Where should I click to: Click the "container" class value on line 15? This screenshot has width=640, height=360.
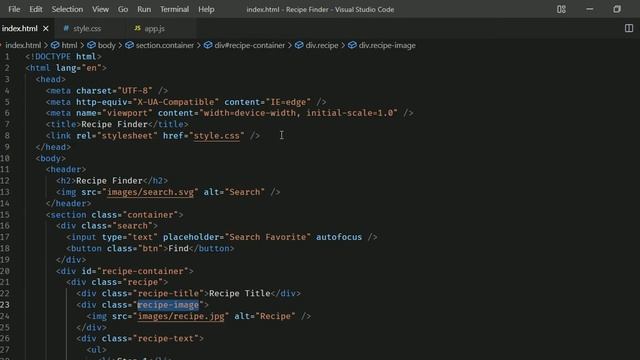click(x=150, y=214)
